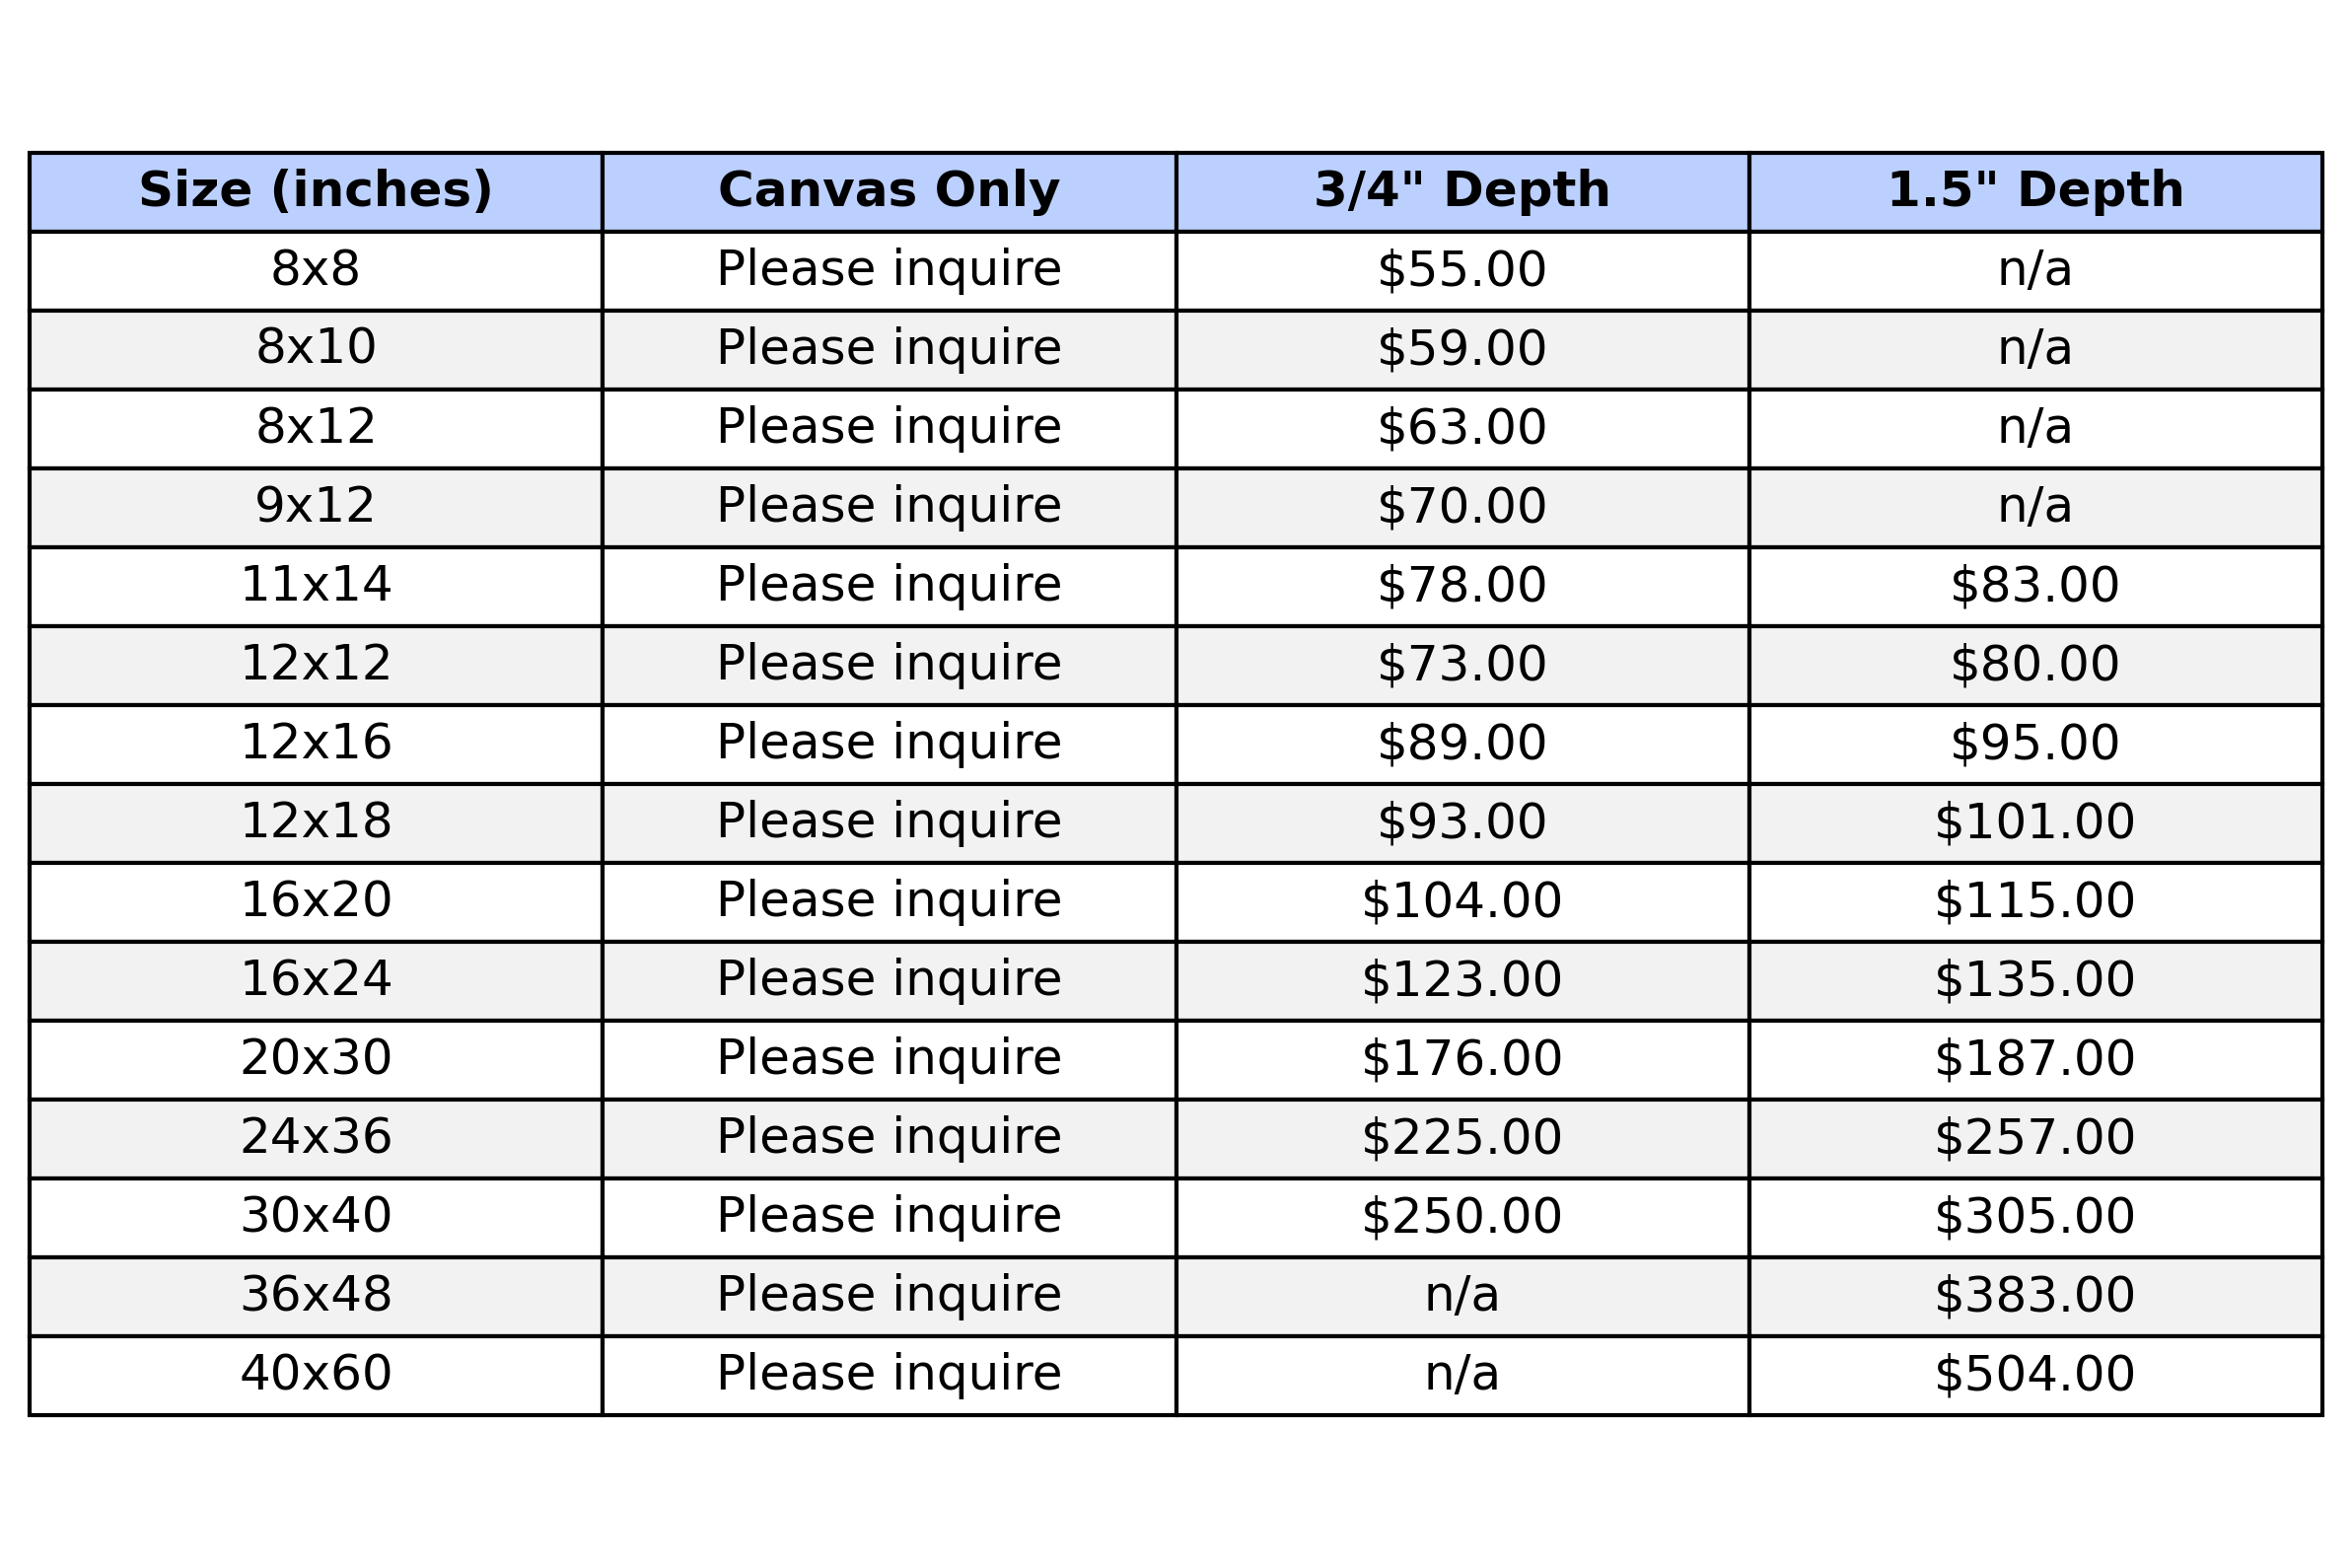Screen dimensions: 2352x1568
Task: Click the $257.00 price for 24x36
Action: pyautogui.click(x=2035, y=1139)
